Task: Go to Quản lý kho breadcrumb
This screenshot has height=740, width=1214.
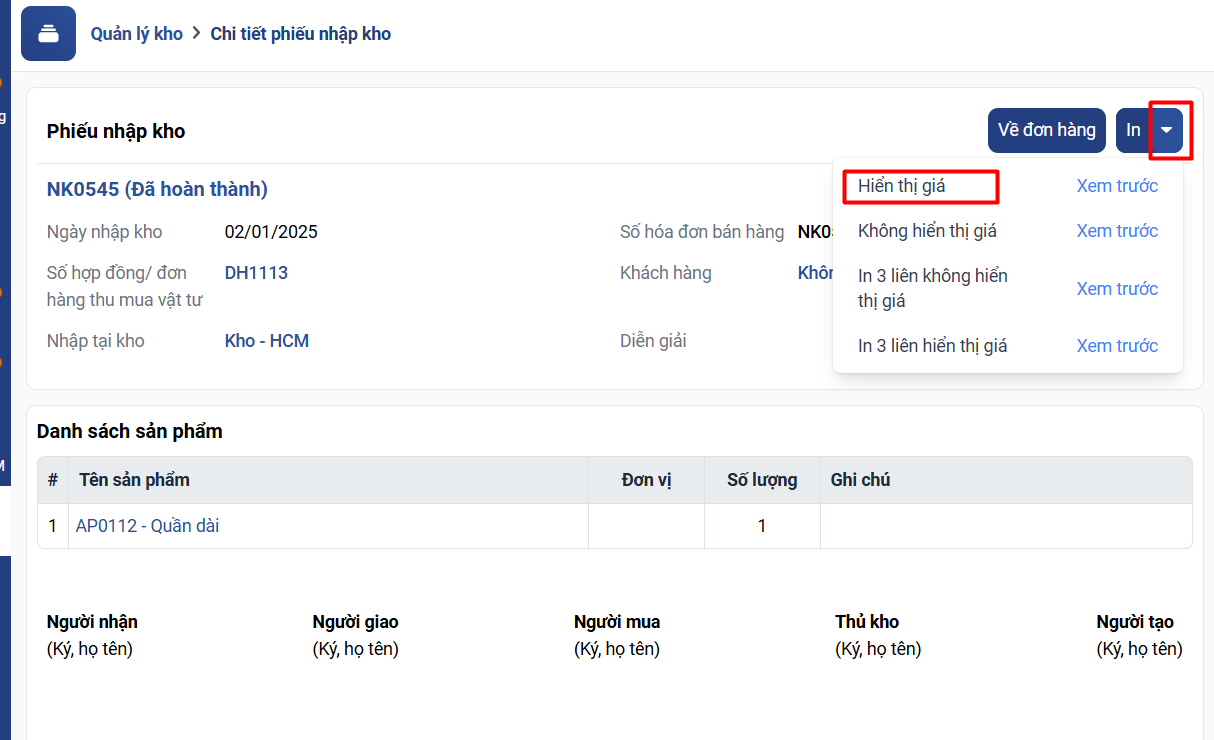Action: [x=137, y=34]
